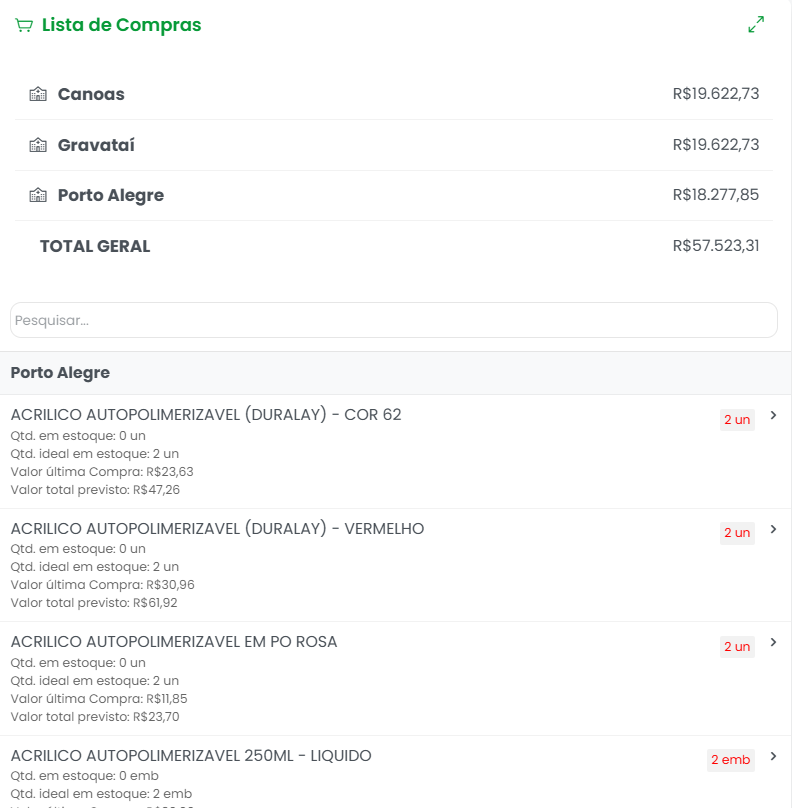The height and width of the screenshot is (808, 792).
Task: Expand the ACRILICO EM PO ROSA item chevron
Action: (x=773, y=643)
